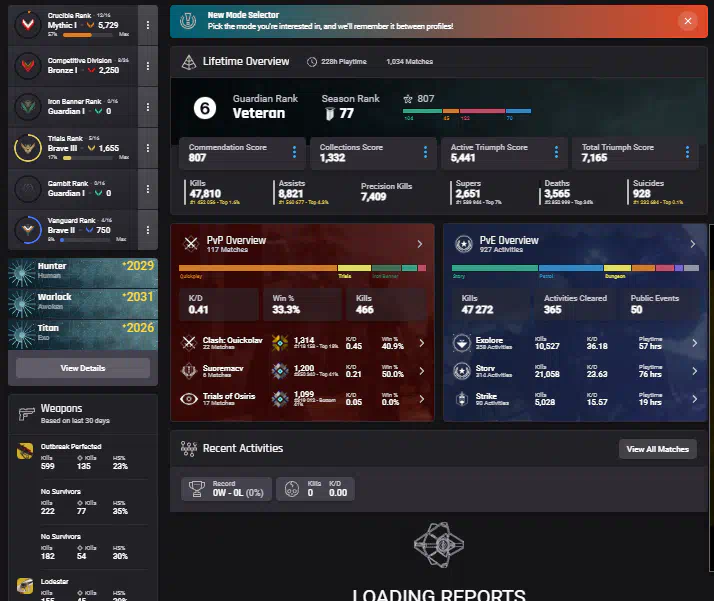
Task: Click the Explore activity icon
Action: [x=462, y=343]
